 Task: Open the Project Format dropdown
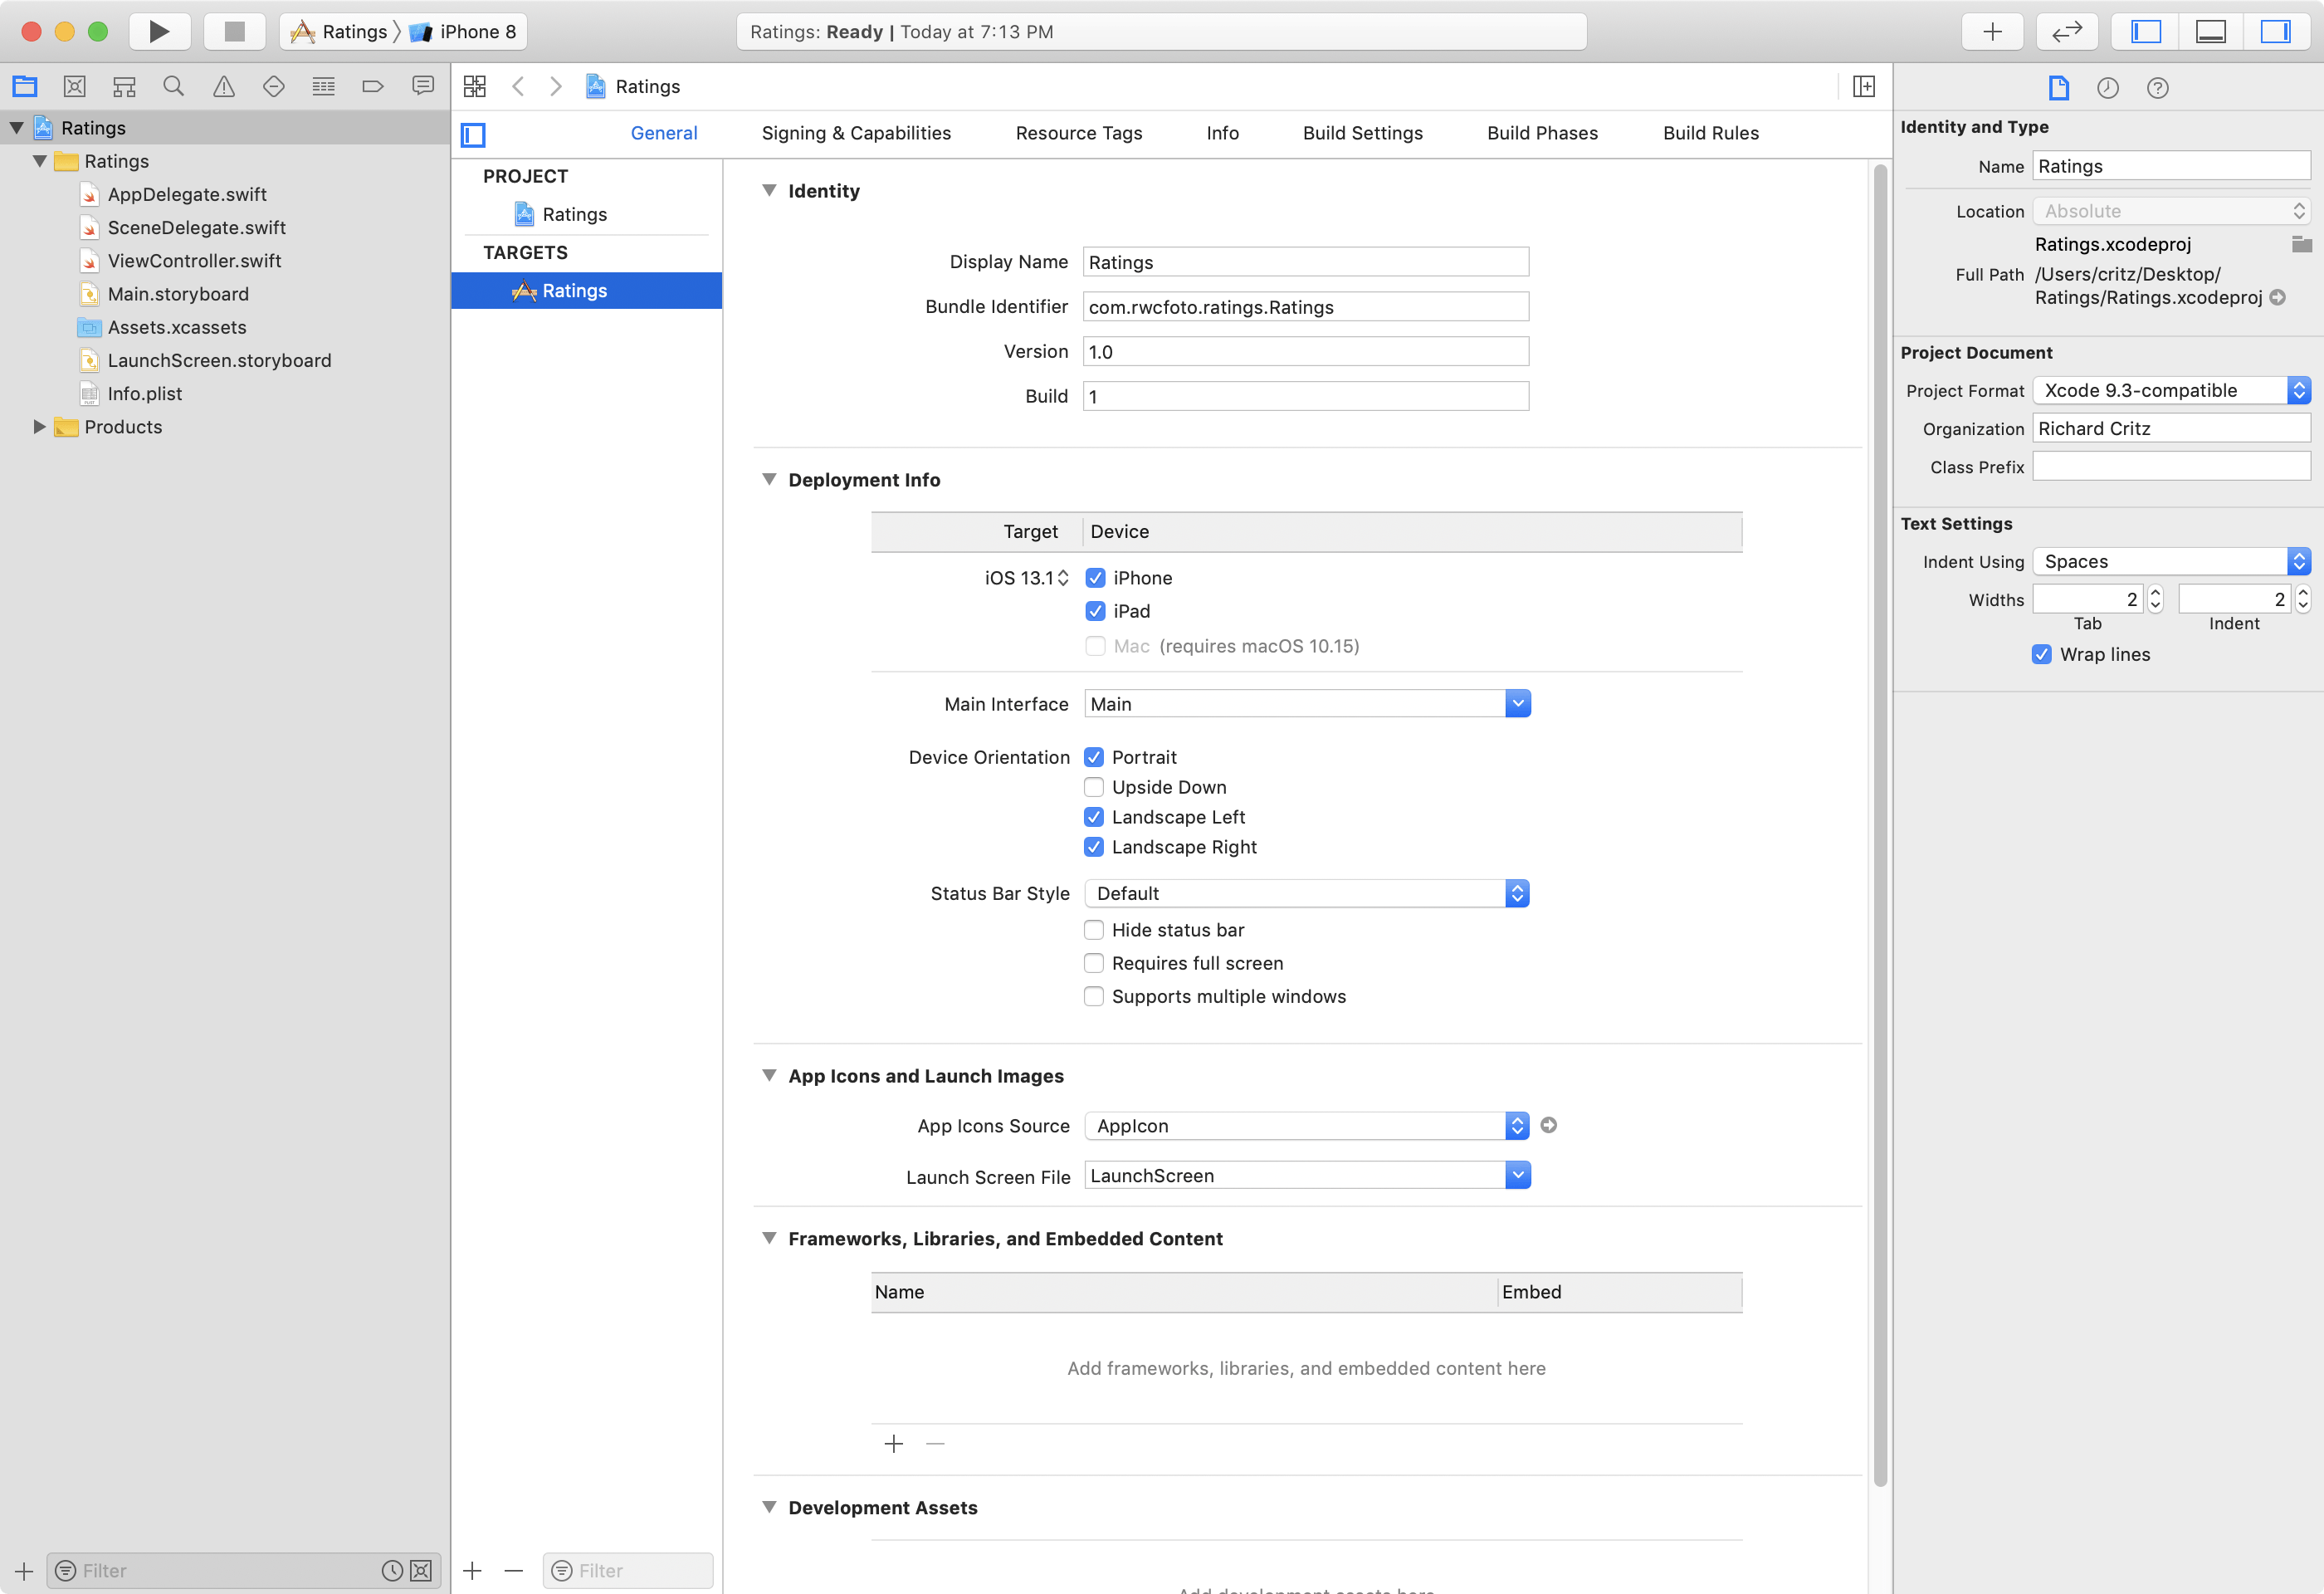(2171, 390)
